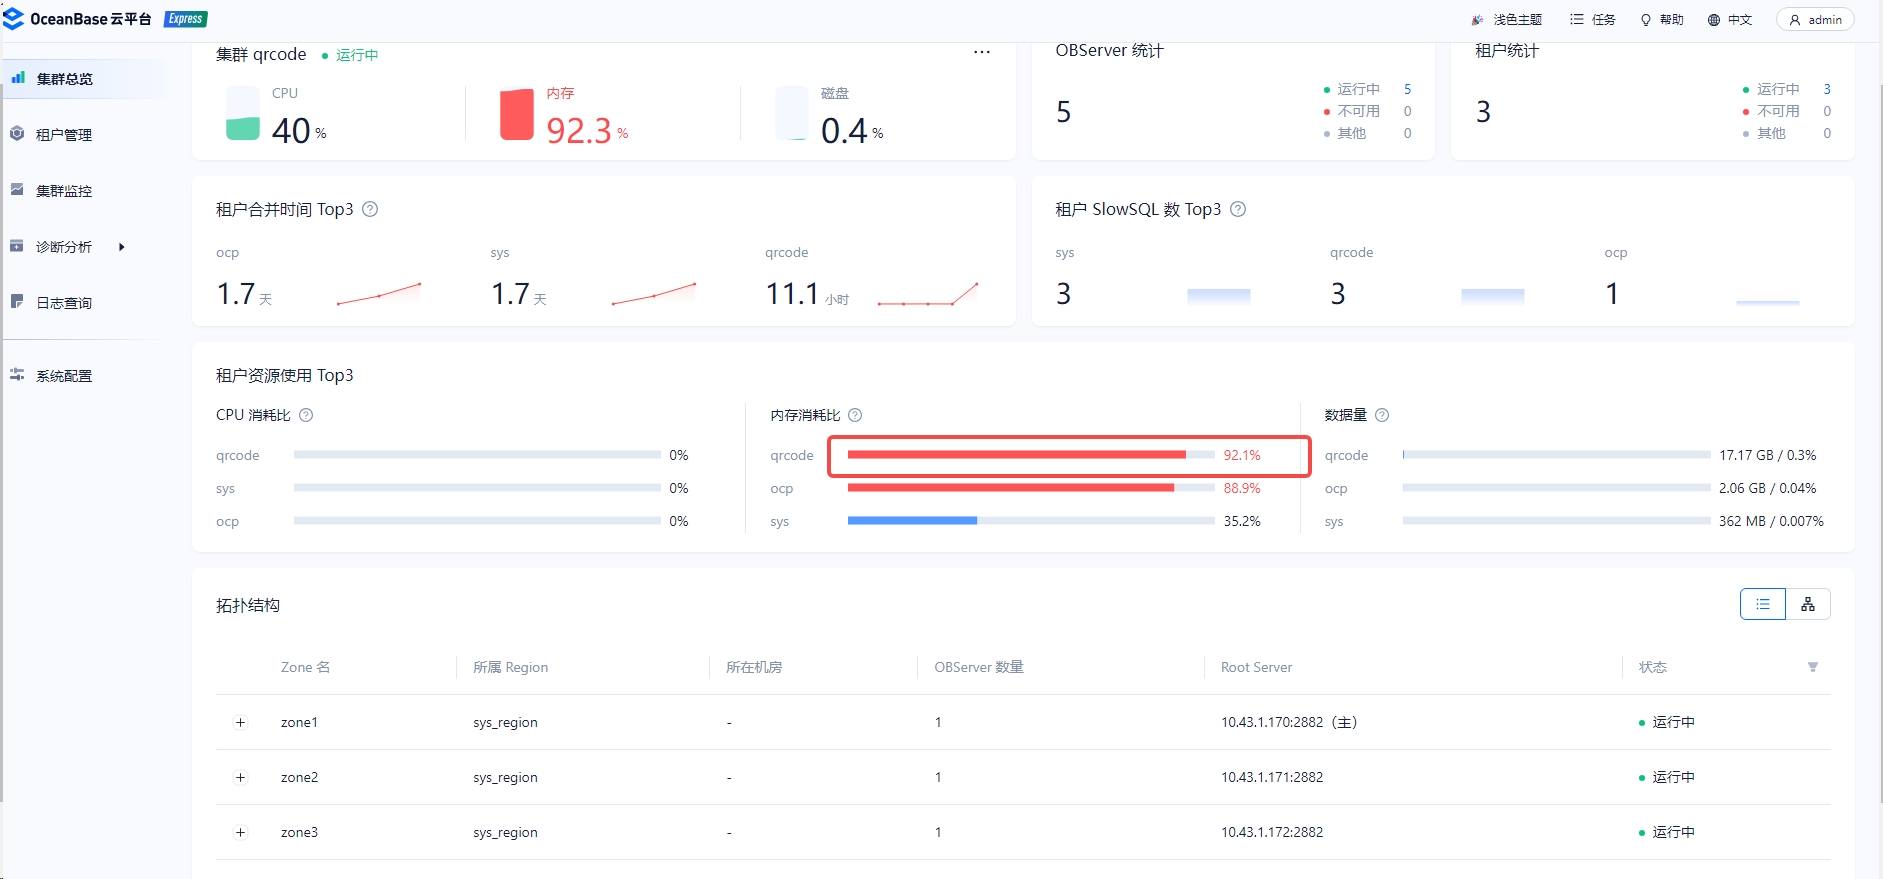Click ocp memory consumption bar 88.9%
Viewport: 1883px width, 879px height.
tap(1031, 488)
